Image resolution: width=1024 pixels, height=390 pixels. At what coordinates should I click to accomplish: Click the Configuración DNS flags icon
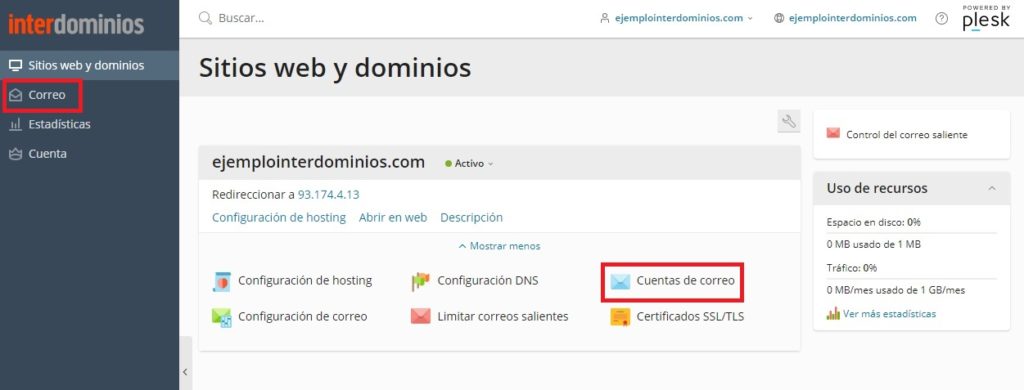421,282
